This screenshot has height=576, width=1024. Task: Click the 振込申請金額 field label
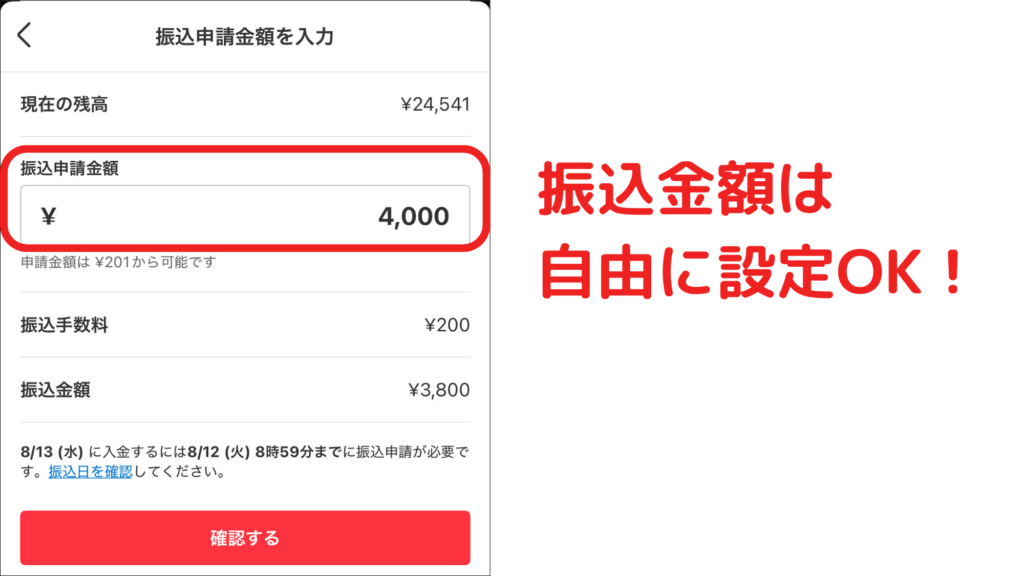pyautogui.click(x=71, y=168)
